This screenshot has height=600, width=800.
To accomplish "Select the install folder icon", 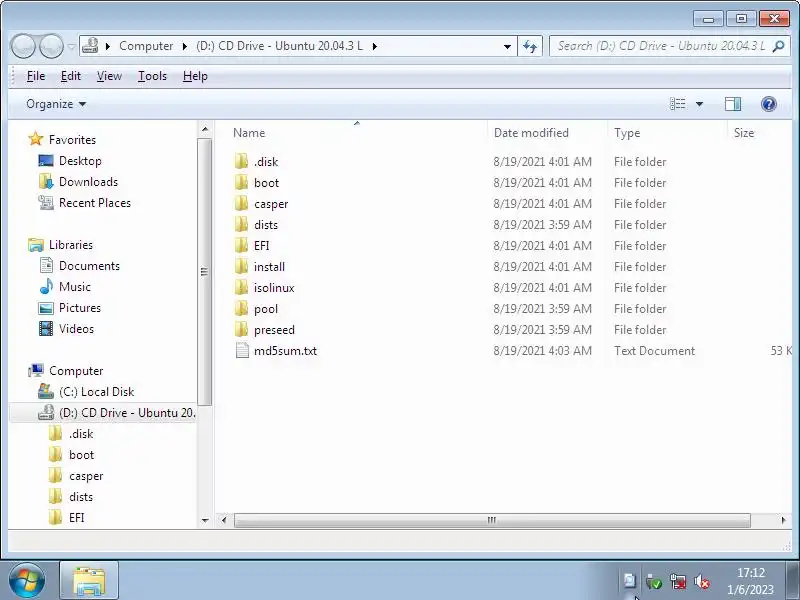I will 242,266.
